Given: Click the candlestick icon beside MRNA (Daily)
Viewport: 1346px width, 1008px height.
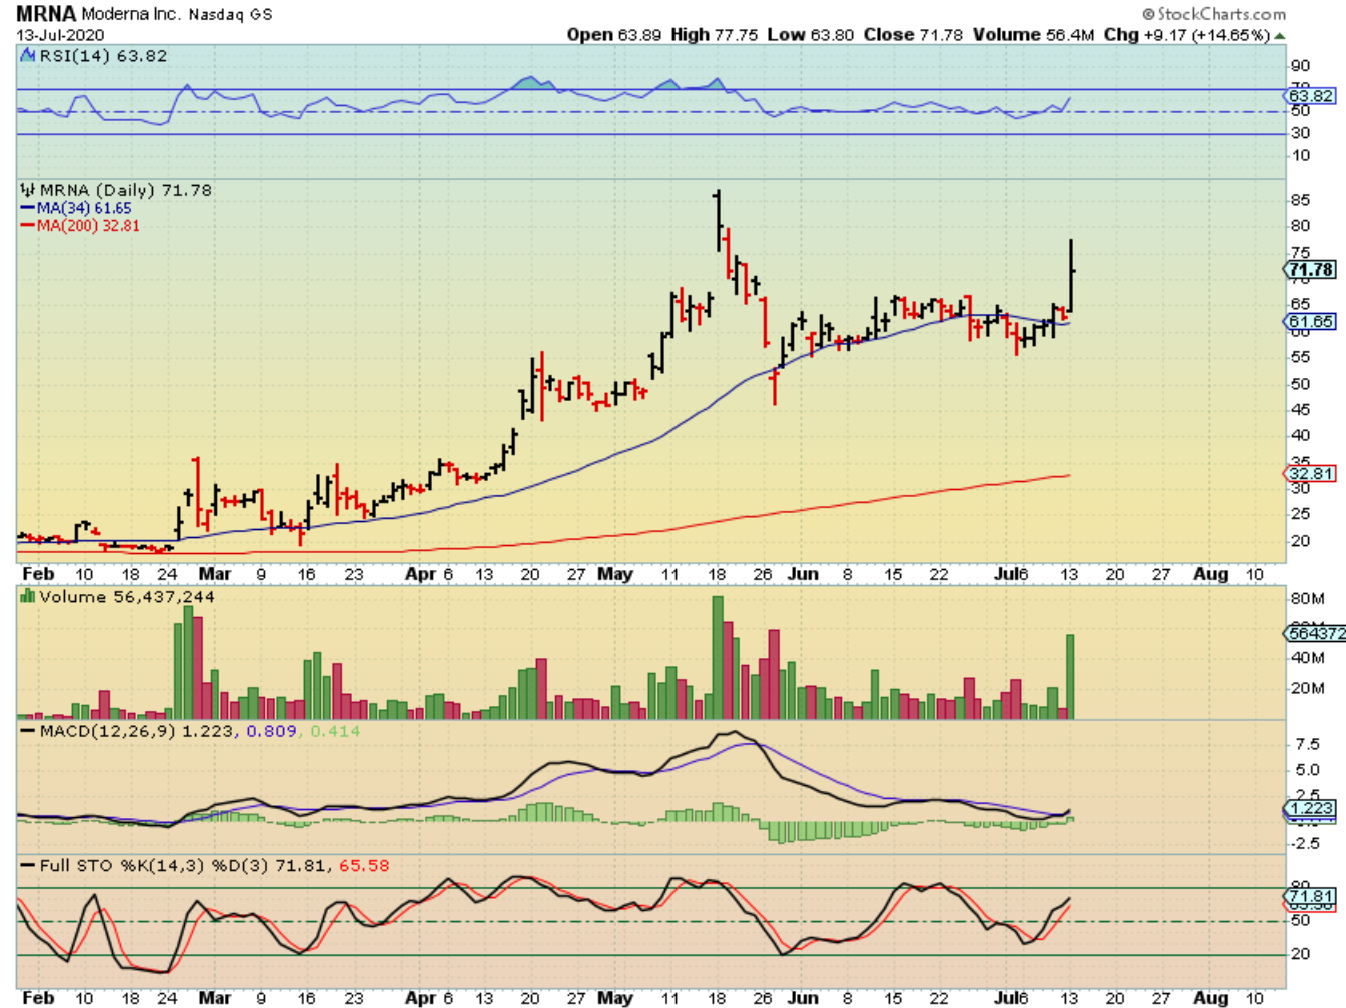Looking at the screenshot, I should pos(28,190).
